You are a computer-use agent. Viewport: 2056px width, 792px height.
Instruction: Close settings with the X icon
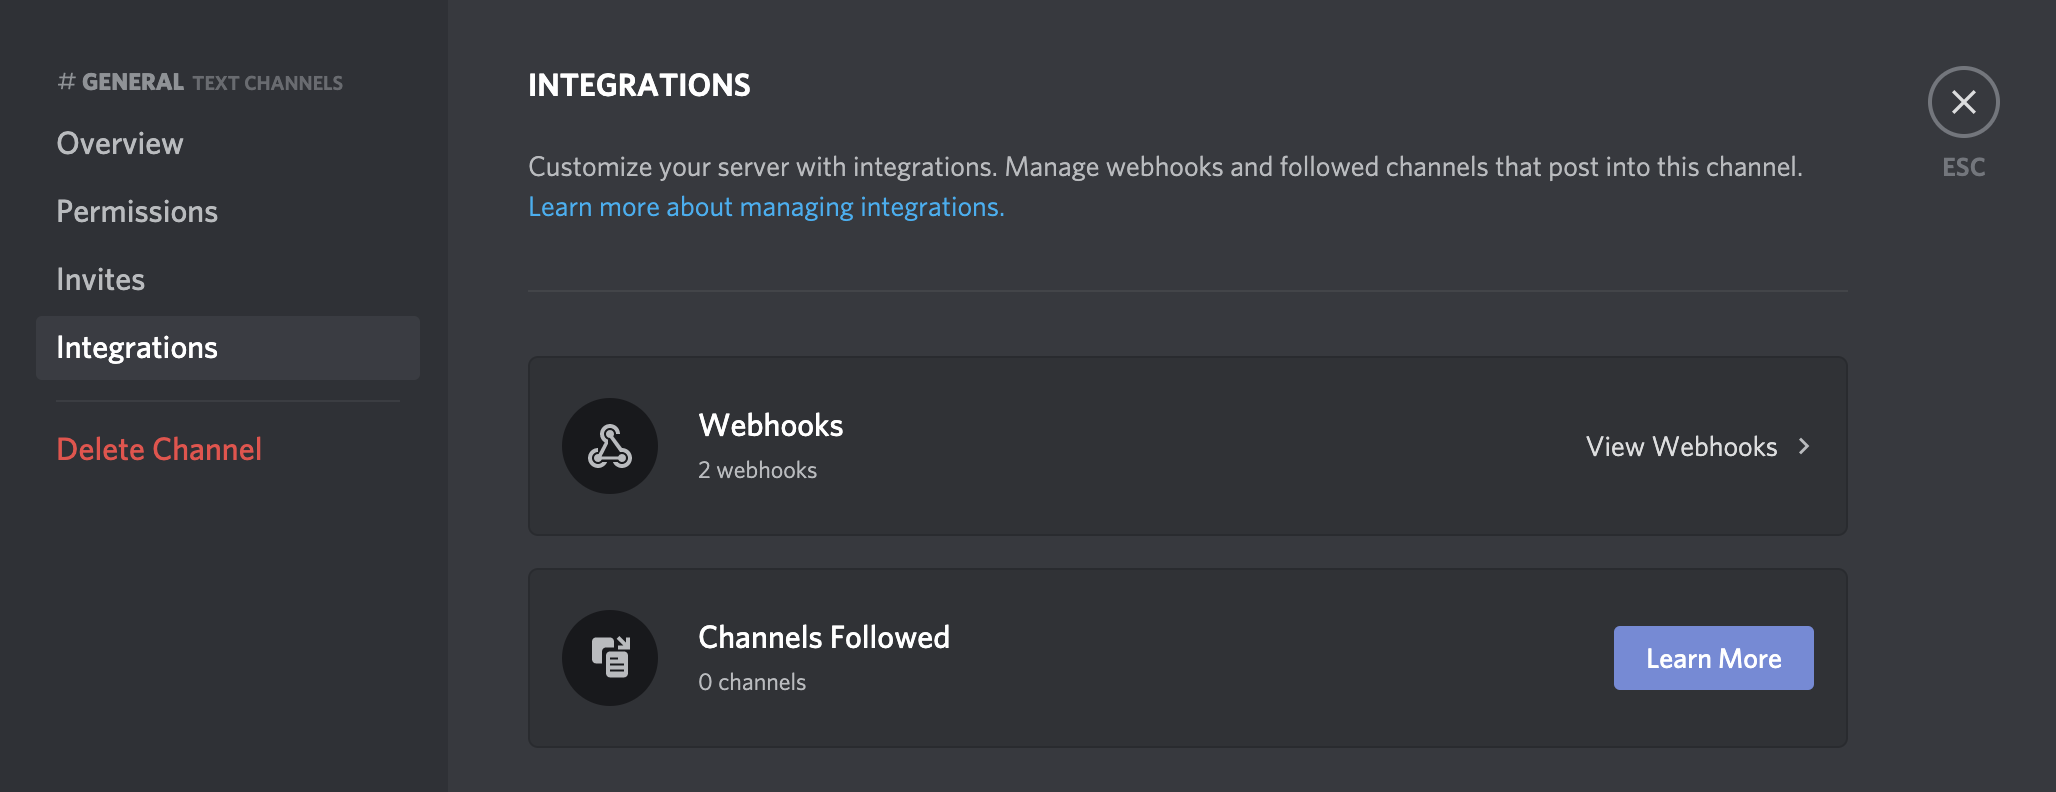tap(1963, 102)
